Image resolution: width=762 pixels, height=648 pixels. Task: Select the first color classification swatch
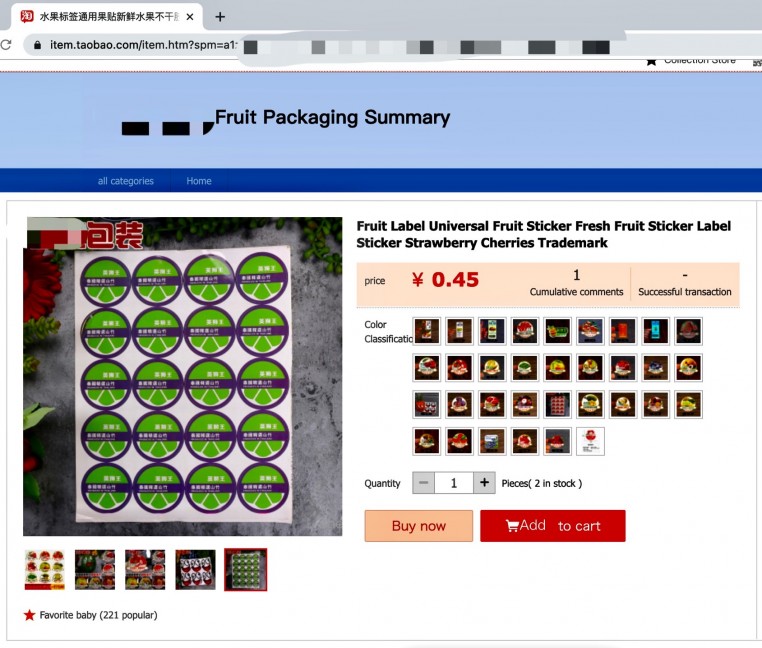(x=426, y=331)
